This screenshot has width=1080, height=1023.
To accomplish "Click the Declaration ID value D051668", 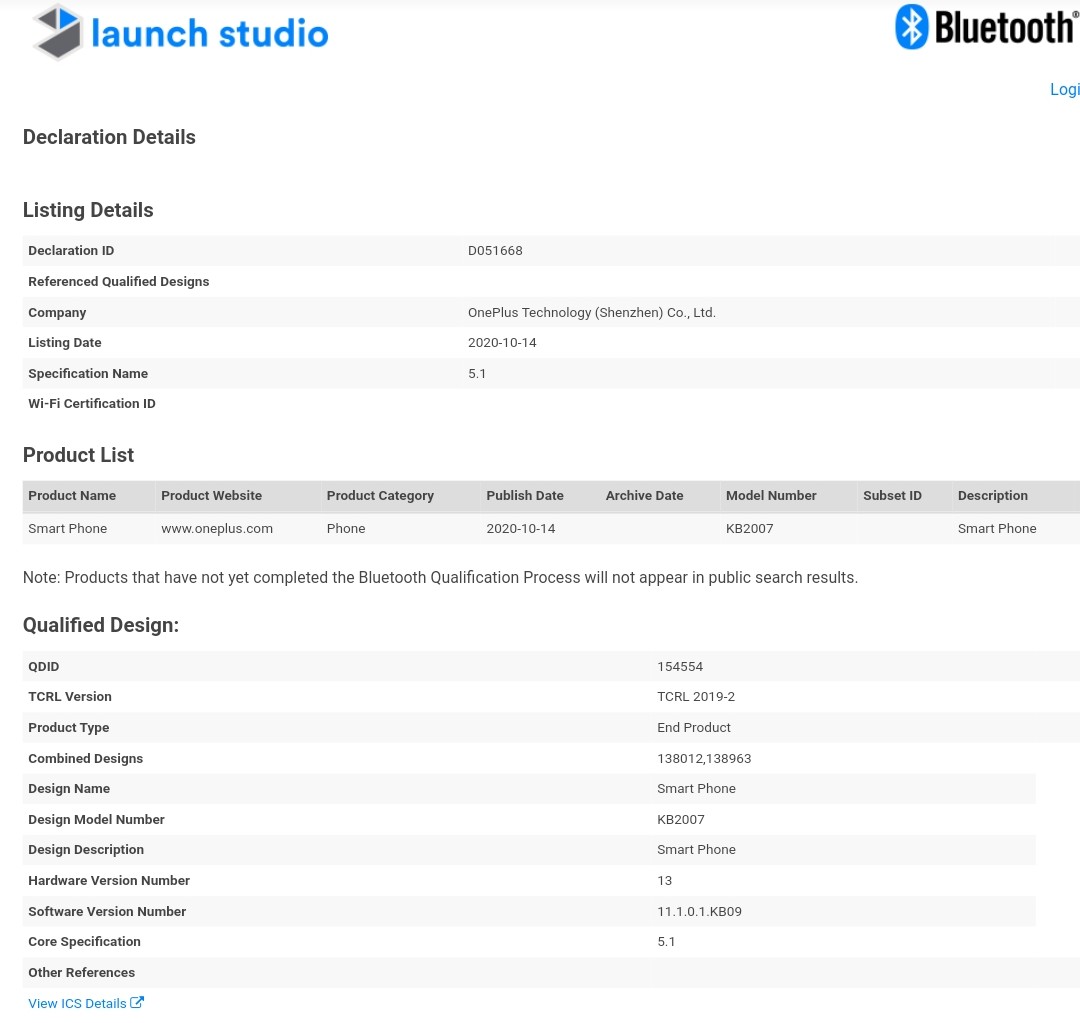I will (495, 250).
